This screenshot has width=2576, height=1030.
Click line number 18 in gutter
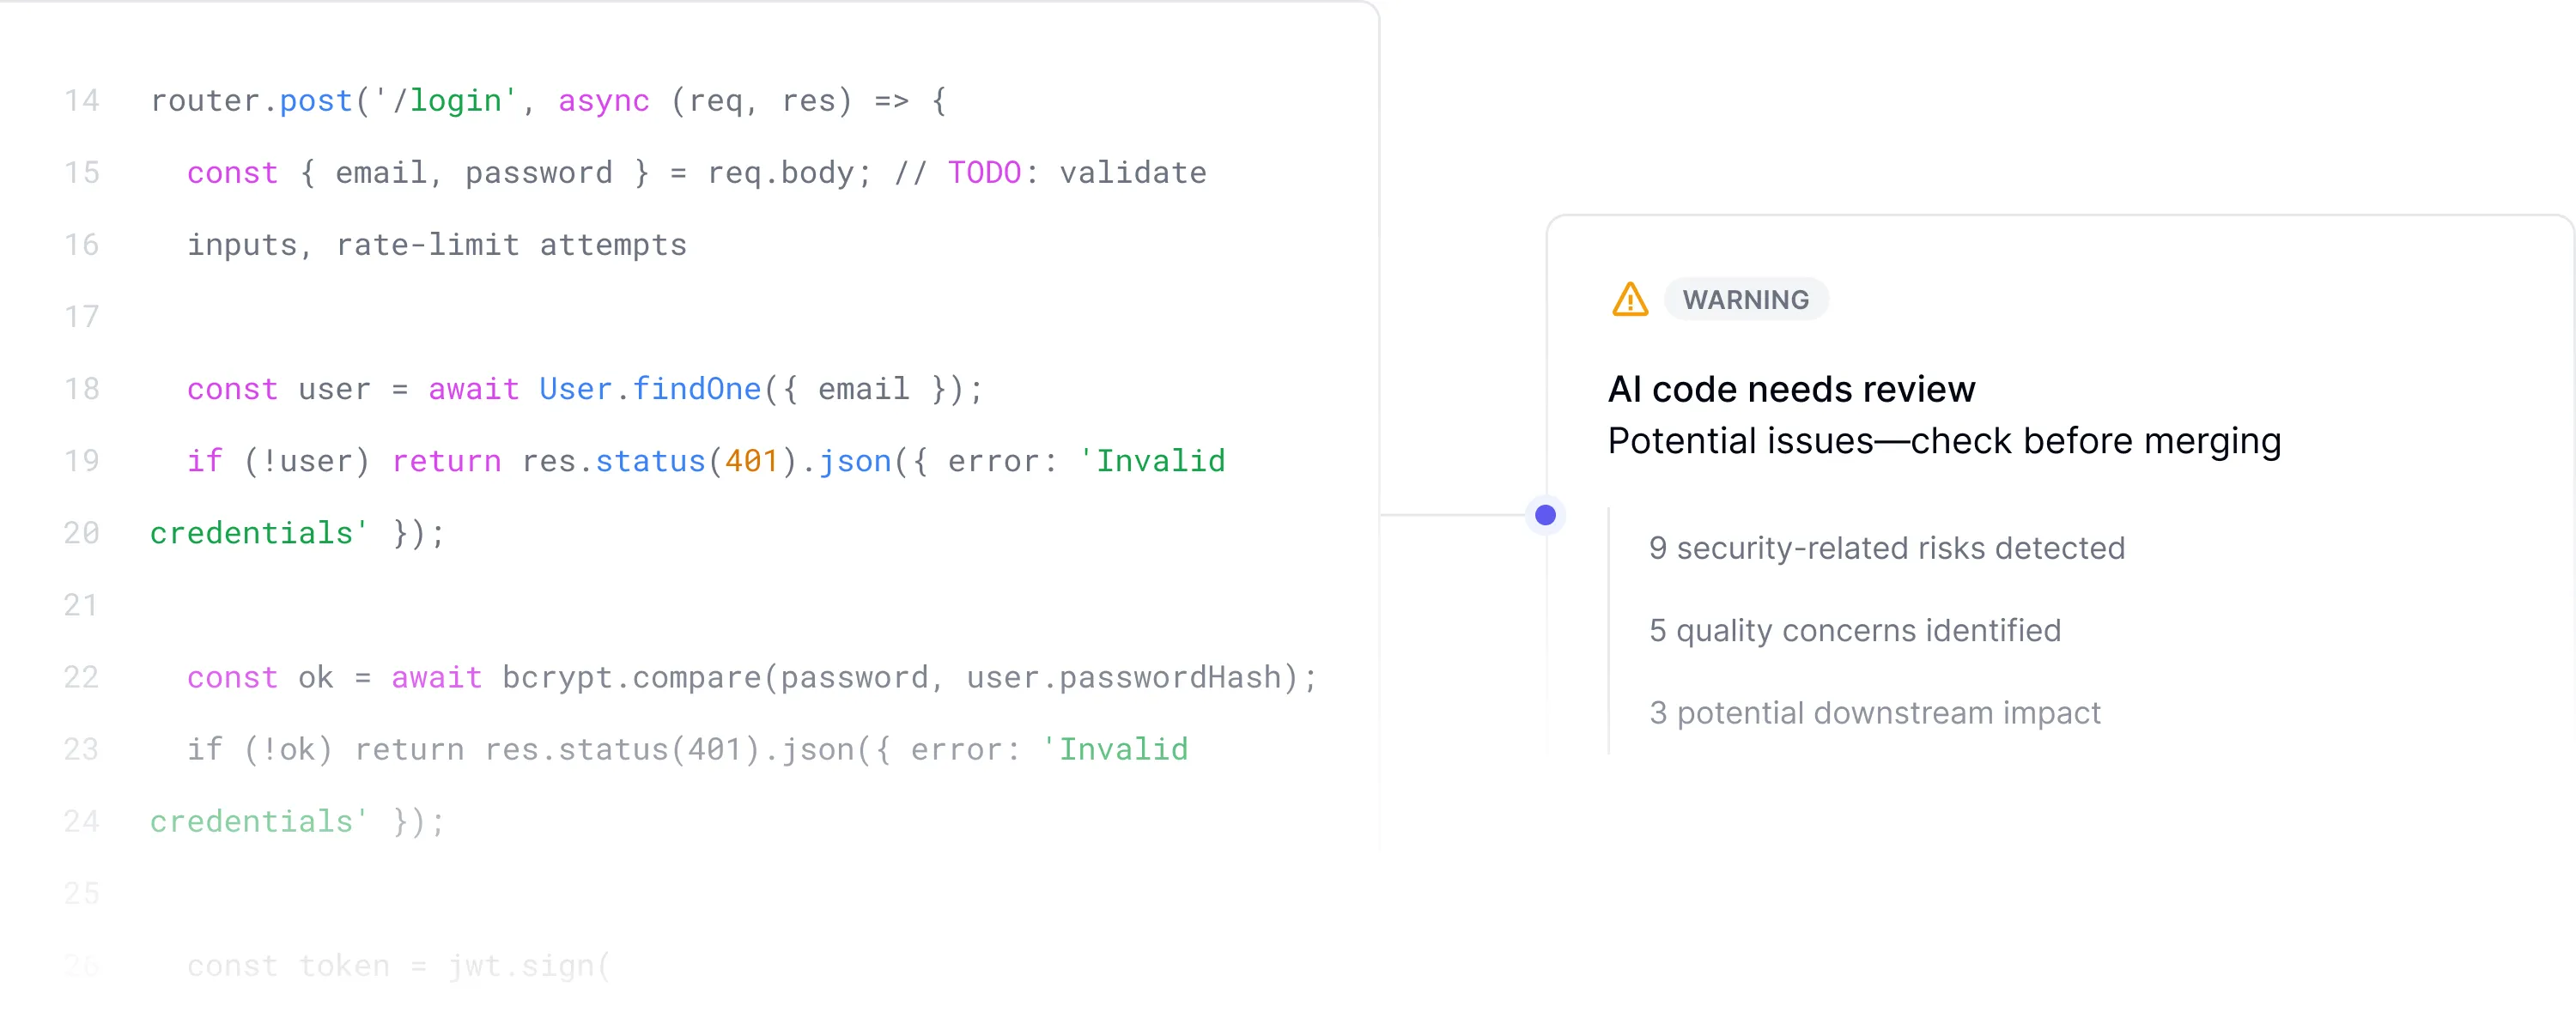coord(82,389)
